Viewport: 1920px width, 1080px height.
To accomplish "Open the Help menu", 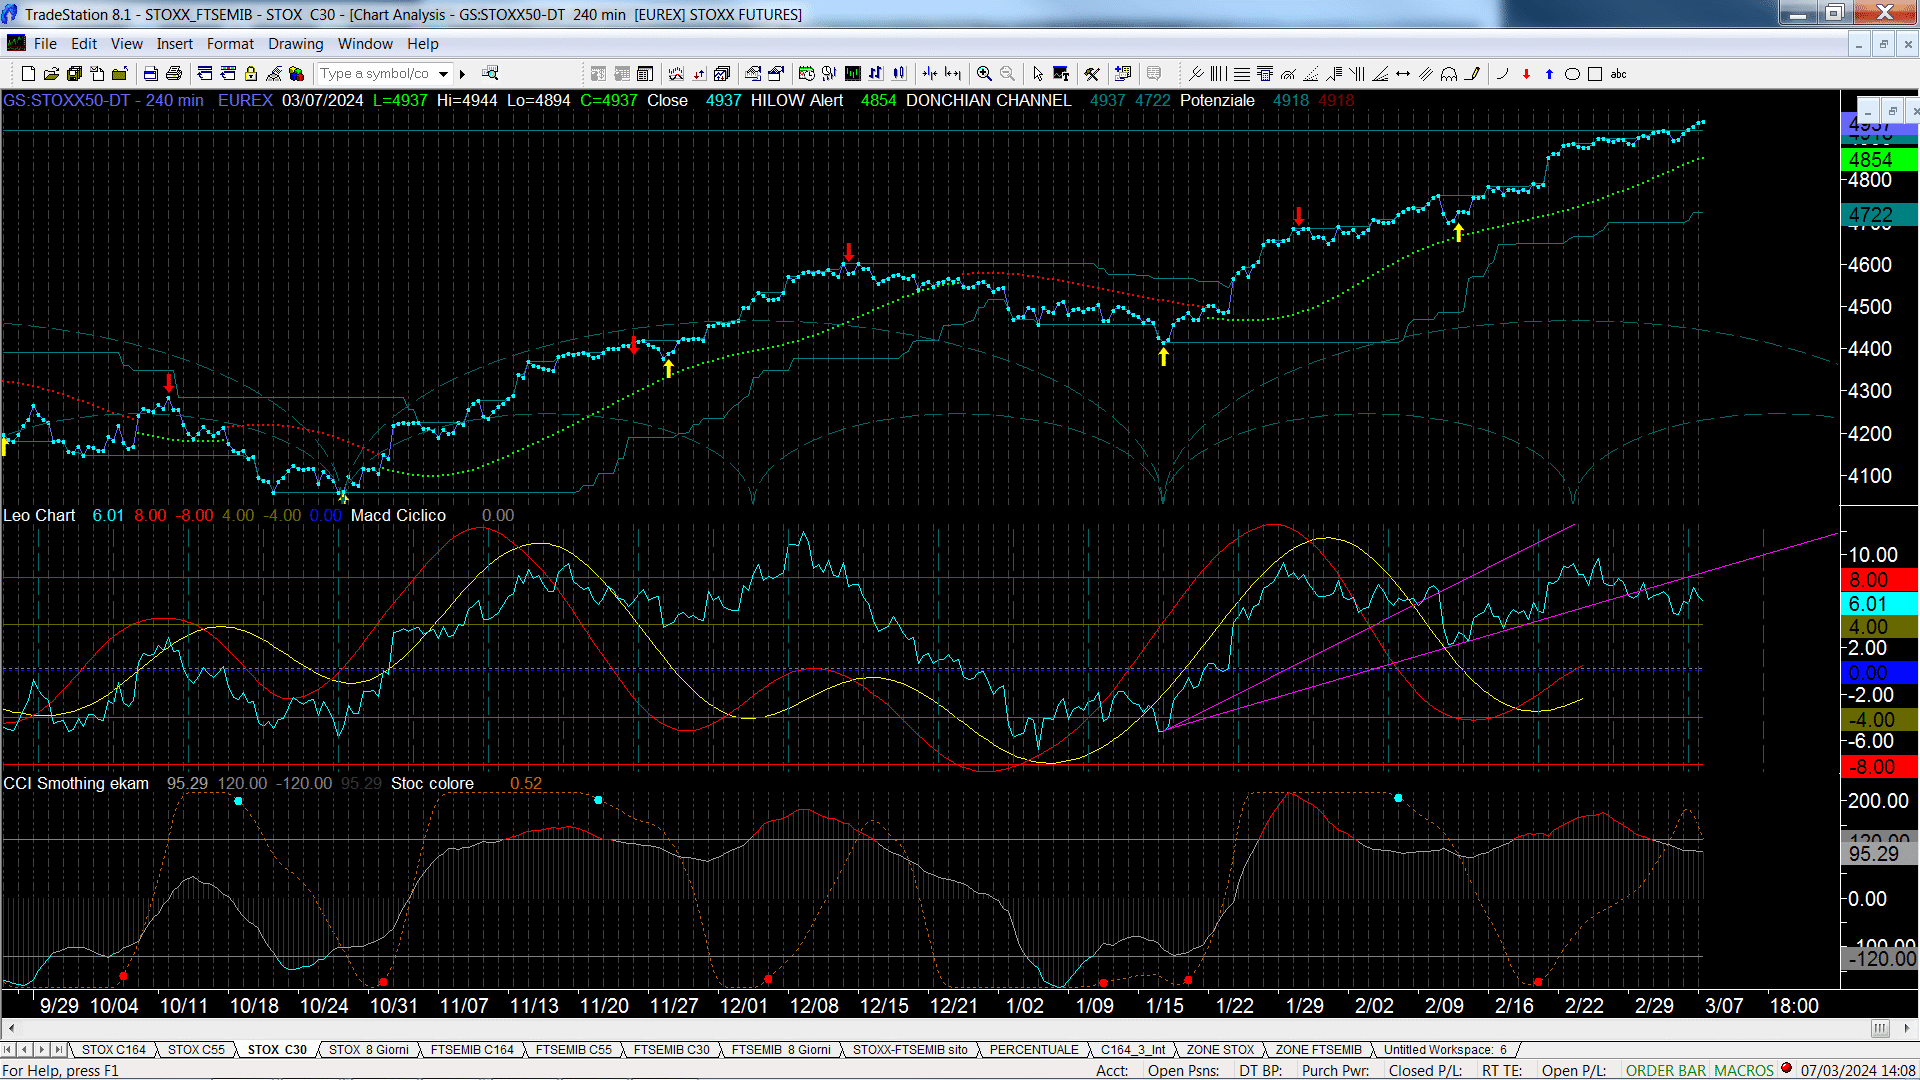I will point(422,44).
